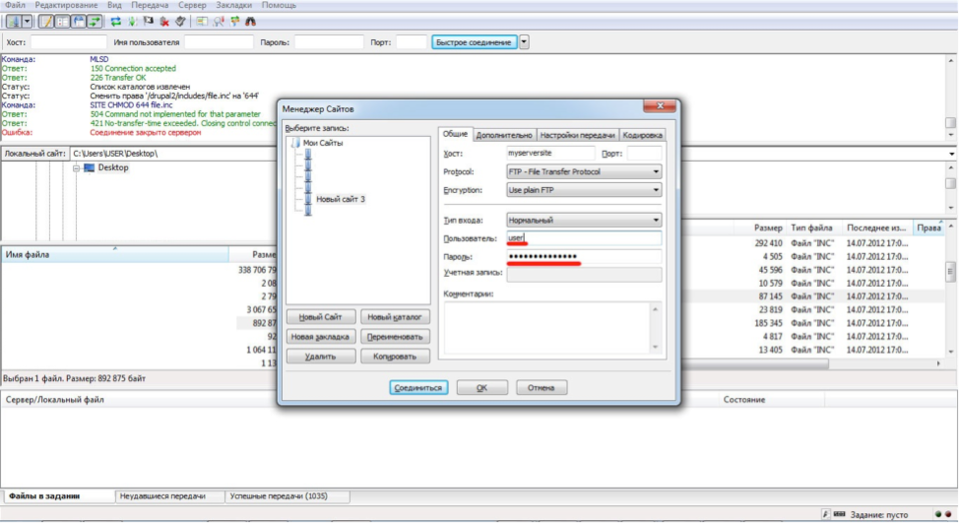Viewport: 959px width, 523px height.
Task: Click the reconnect to last server icon
Action: (180, 21)
